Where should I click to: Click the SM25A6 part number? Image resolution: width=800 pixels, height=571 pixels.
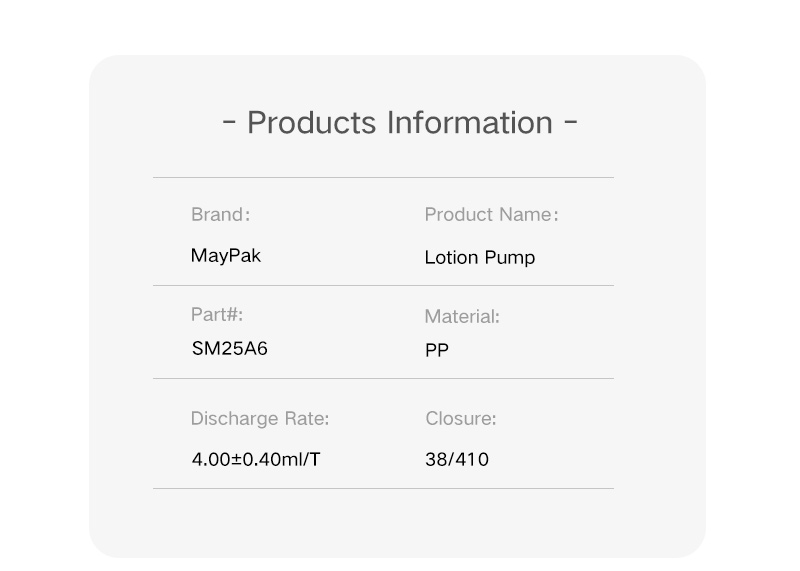pos(230,349)
